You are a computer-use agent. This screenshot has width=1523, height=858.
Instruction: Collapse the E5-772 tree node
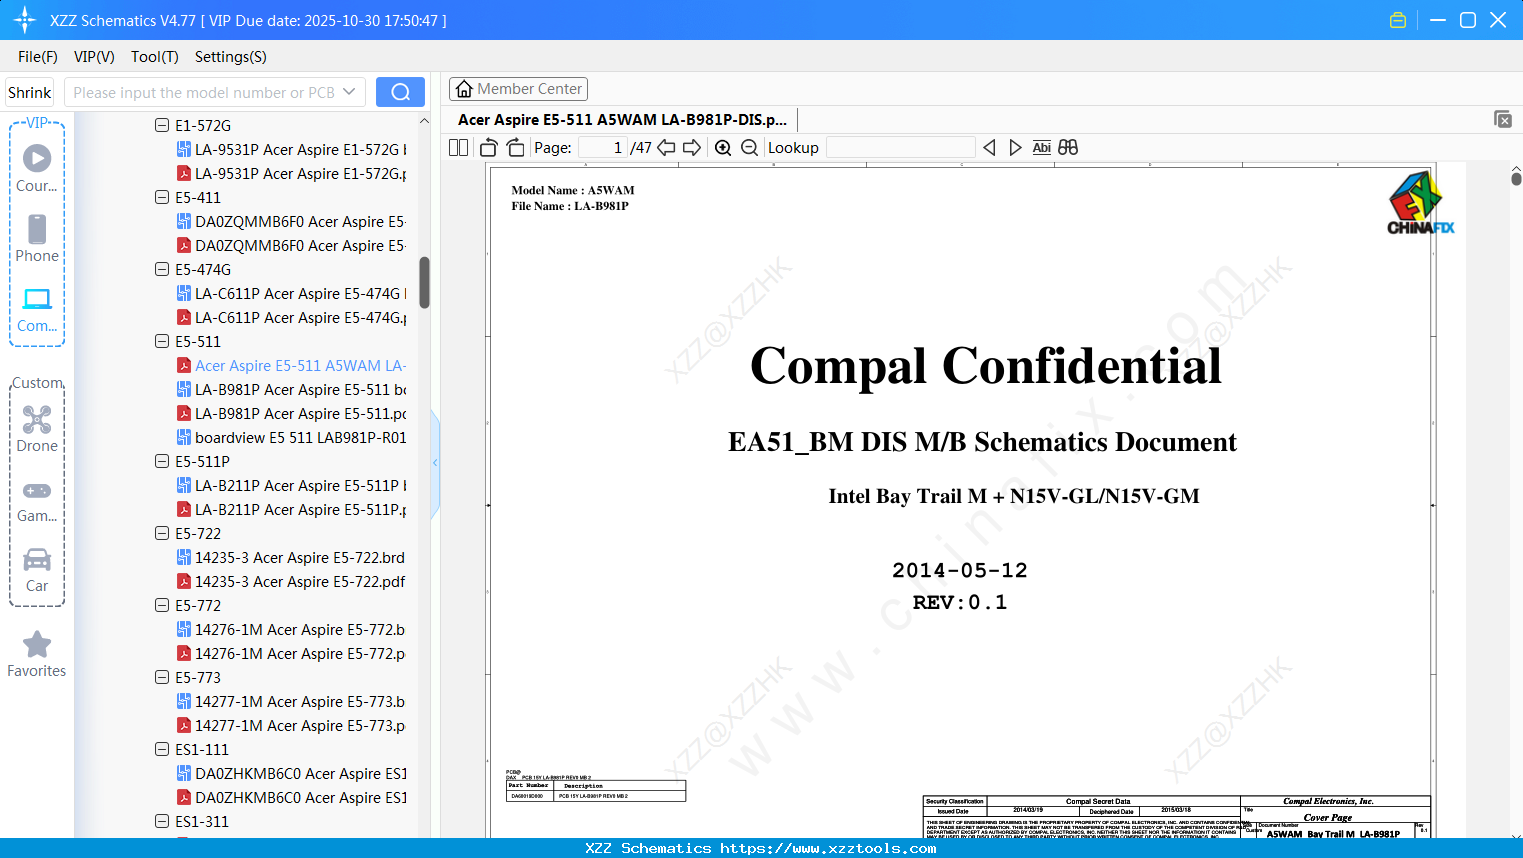(x=162, y=605)
